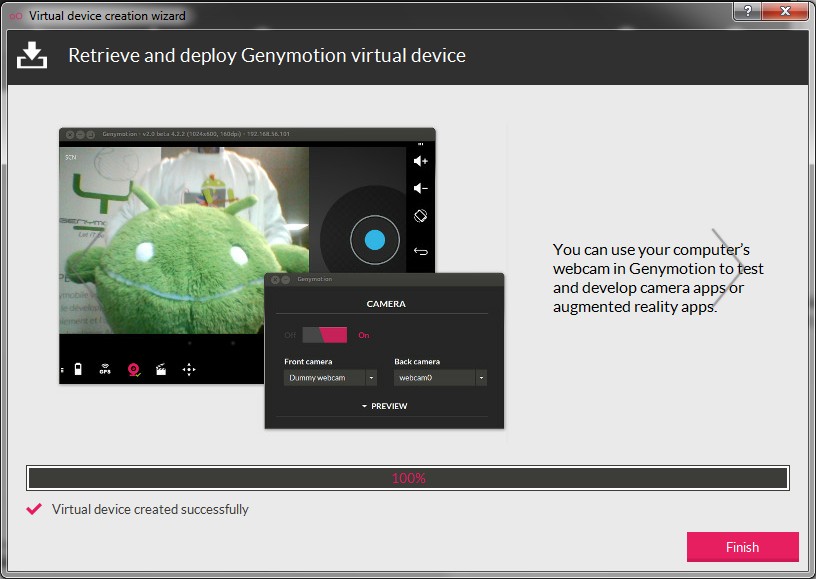Click the "Back camera" label

417,362
